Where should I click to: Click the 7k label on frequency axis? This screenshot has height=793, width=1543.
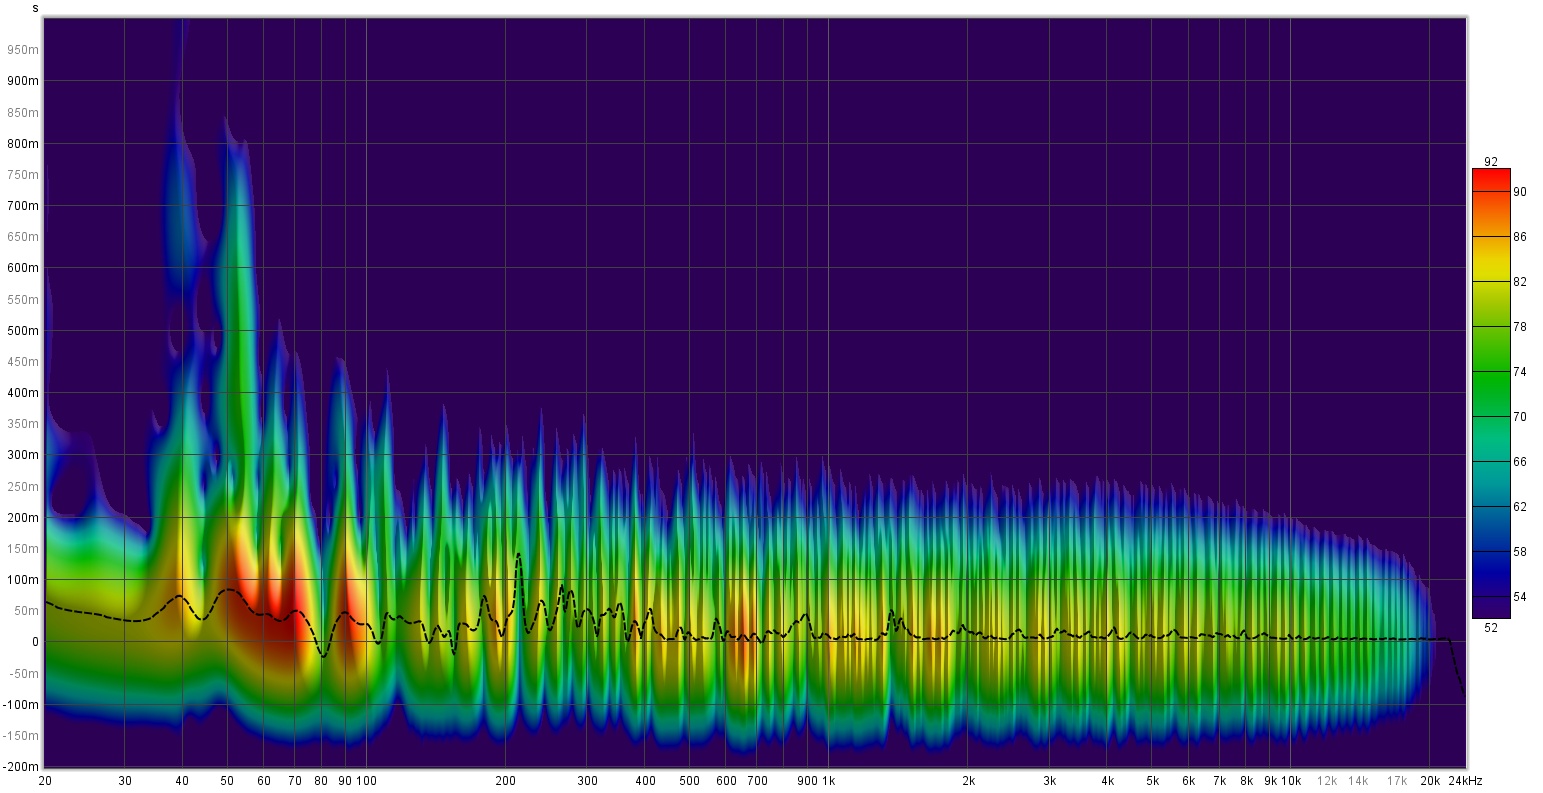coord(1219,780)
